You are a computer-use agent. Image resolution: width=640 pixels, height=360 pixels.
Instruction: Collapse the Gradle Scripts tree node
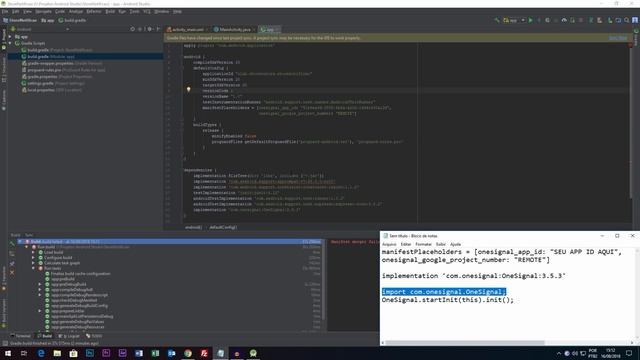[x=10, y=43]
